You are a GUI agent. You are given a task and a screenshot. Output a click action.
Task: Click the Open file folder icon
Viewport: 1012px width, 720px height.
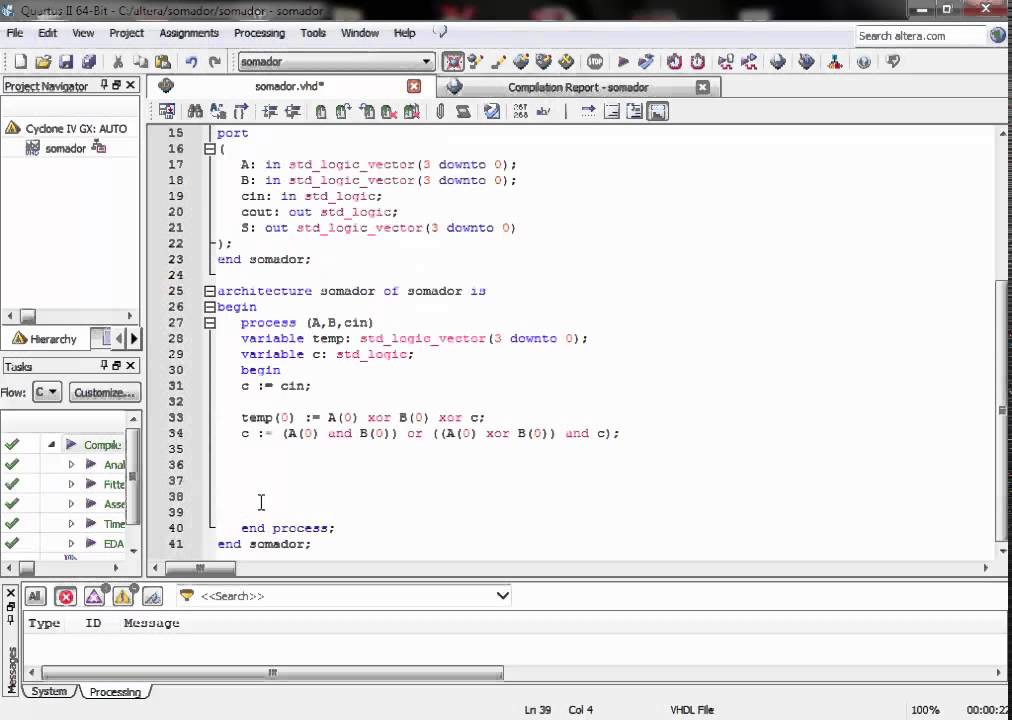(x=43, y=62)
